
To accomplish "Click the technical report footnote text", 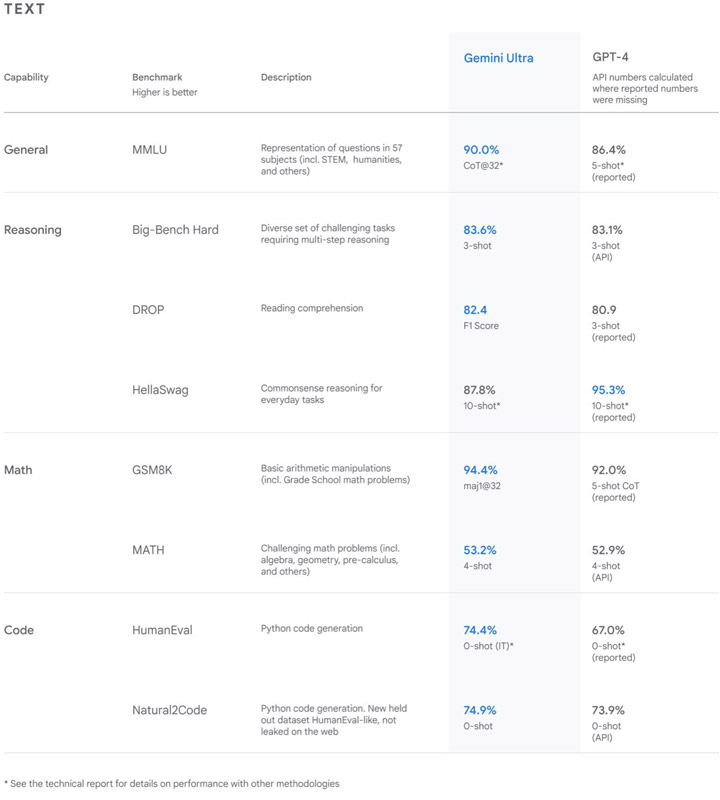I will click(x=171, y=784).
